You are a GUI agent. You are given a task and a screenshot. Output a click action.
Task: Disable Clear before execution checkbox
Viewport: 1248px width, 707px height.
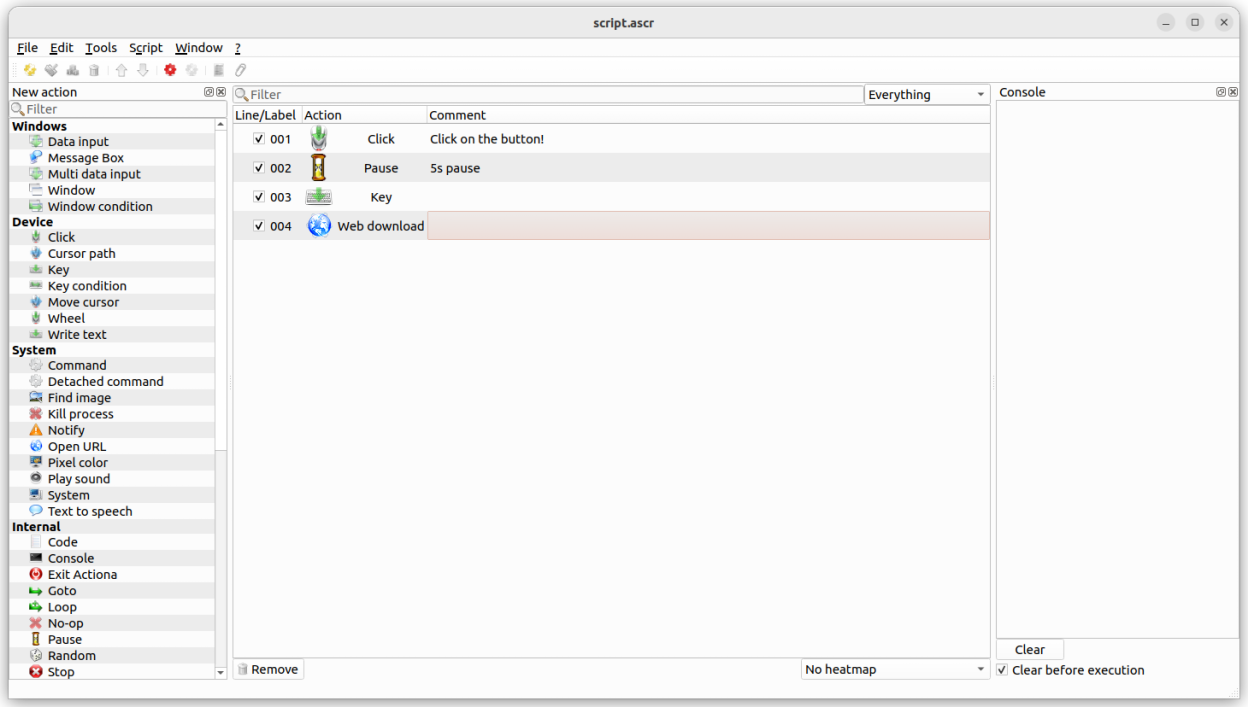tap(1003, 670)
